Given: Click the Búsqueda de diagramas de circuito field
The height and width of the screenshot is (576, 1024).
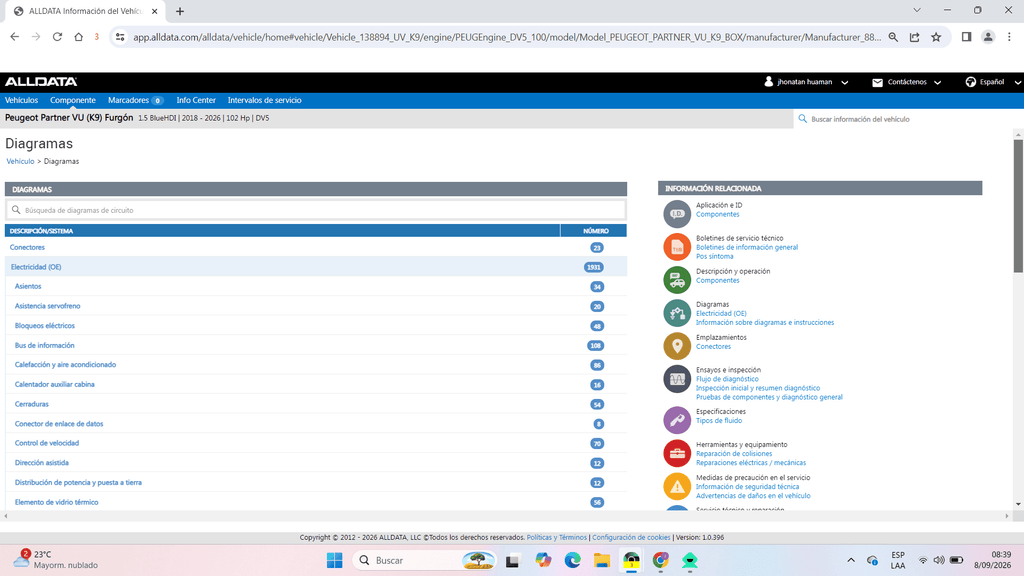Looking at the screenshot, I should point(316,210).
